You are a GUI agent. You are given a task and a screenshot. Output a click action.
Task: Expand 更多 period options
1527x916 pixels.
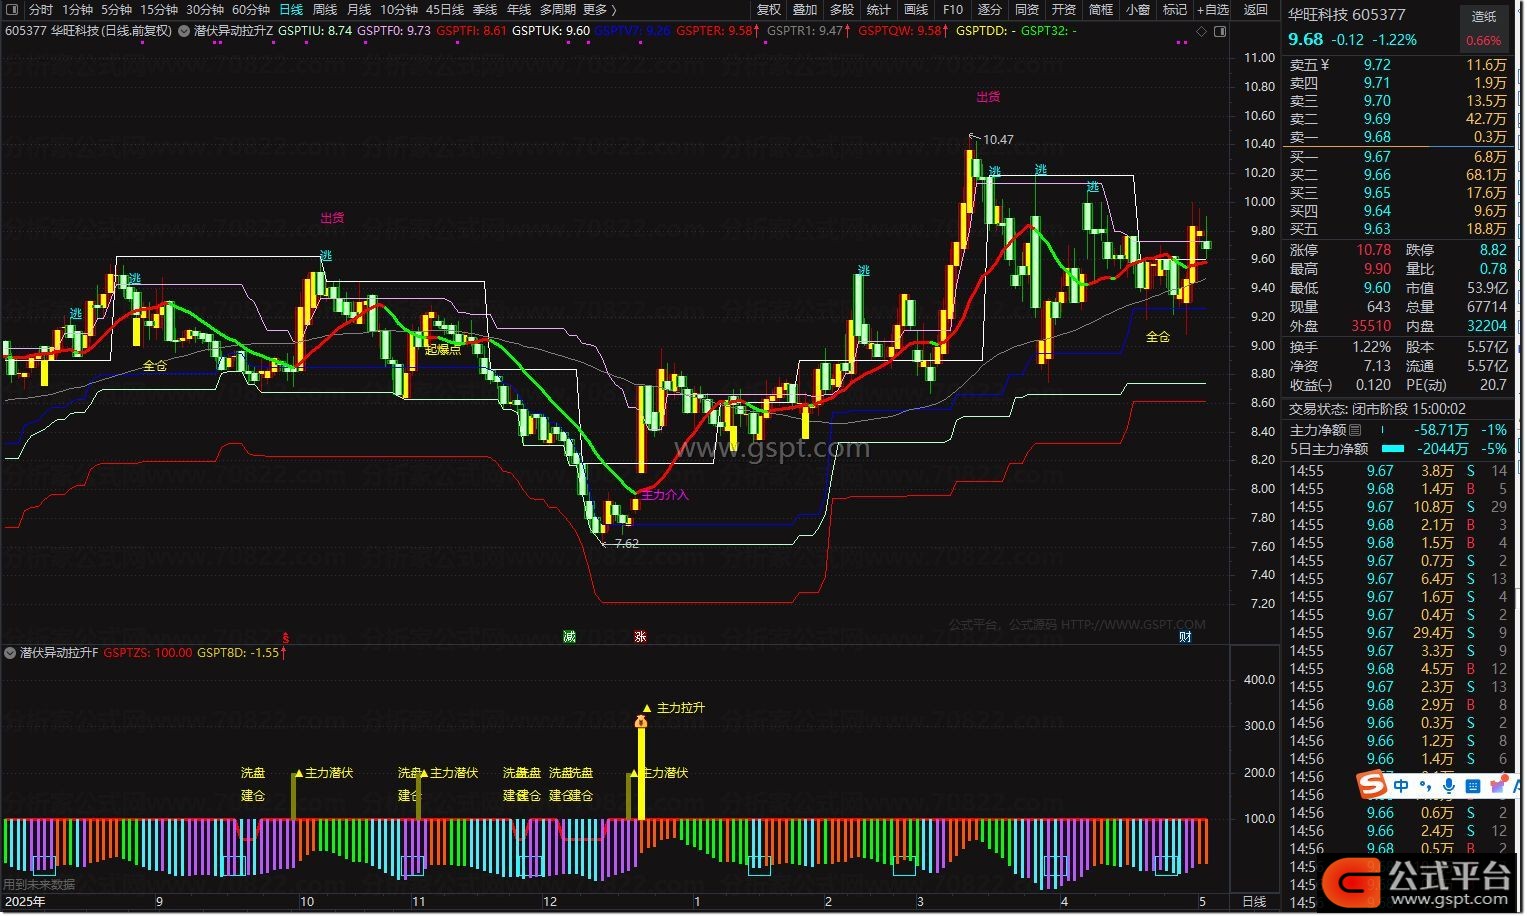pos(598,10)
